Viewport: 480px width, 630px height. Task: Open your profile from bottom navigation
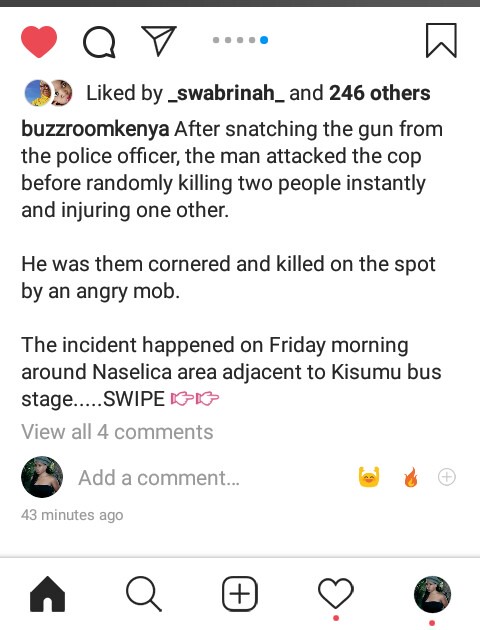(432, 594)
